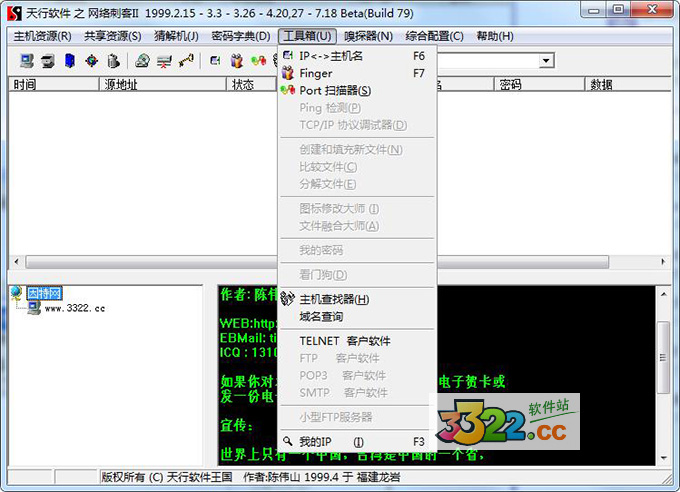The width and height of the screenshot is (680, 492).
Task: Click the 我的IP magnifier icon
Action: (287, 441)
